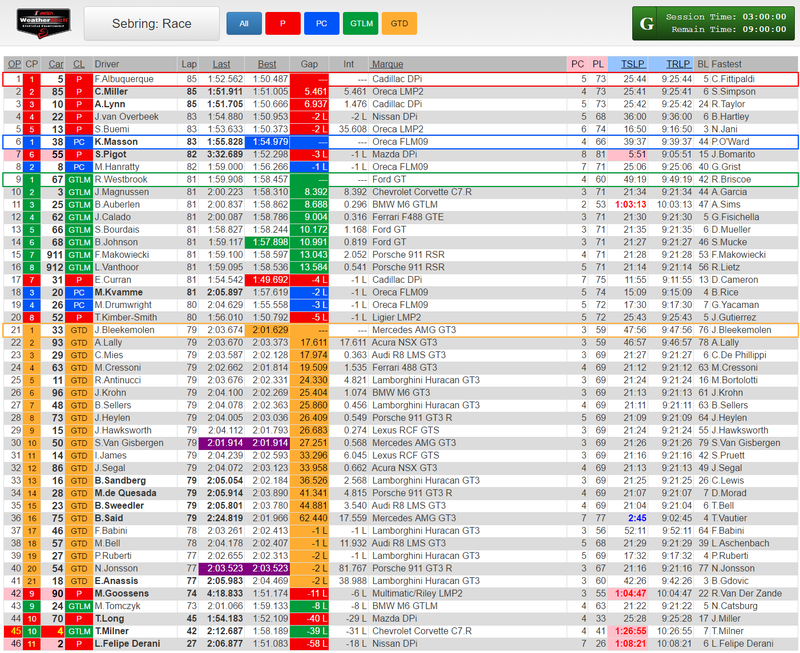Select driver L.Felipe Derani in the Driver column

coord(127,644)
